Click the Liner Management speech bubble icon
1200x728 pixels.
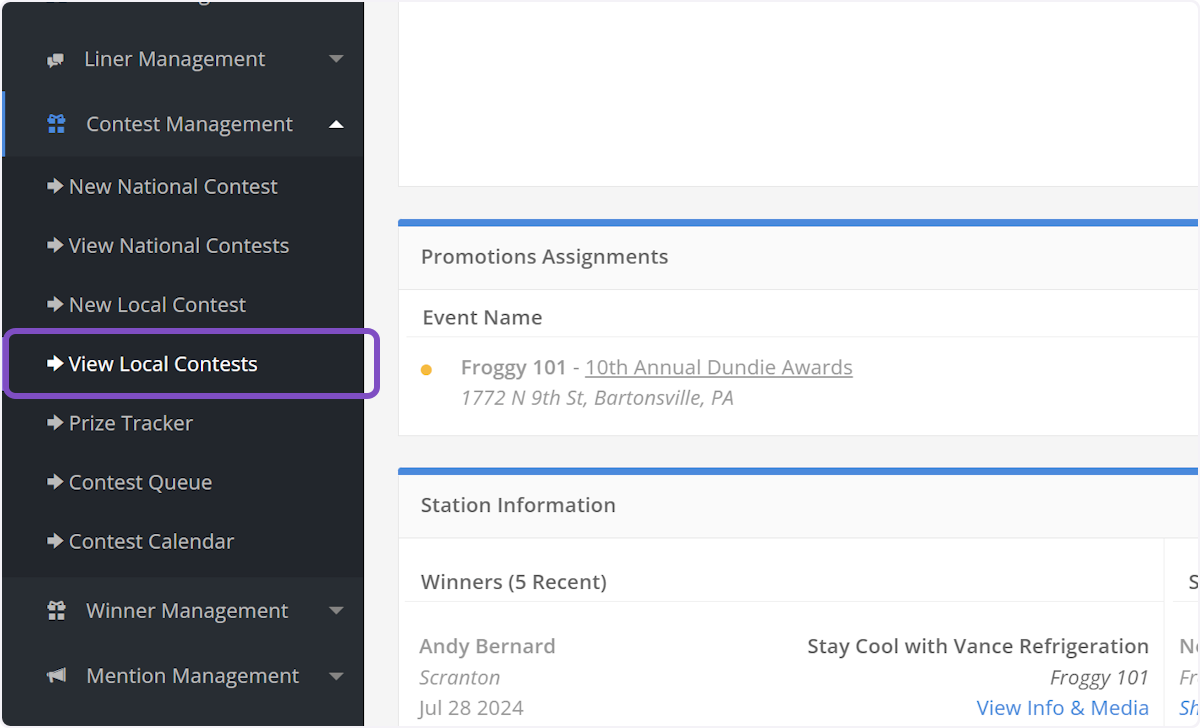56,60
